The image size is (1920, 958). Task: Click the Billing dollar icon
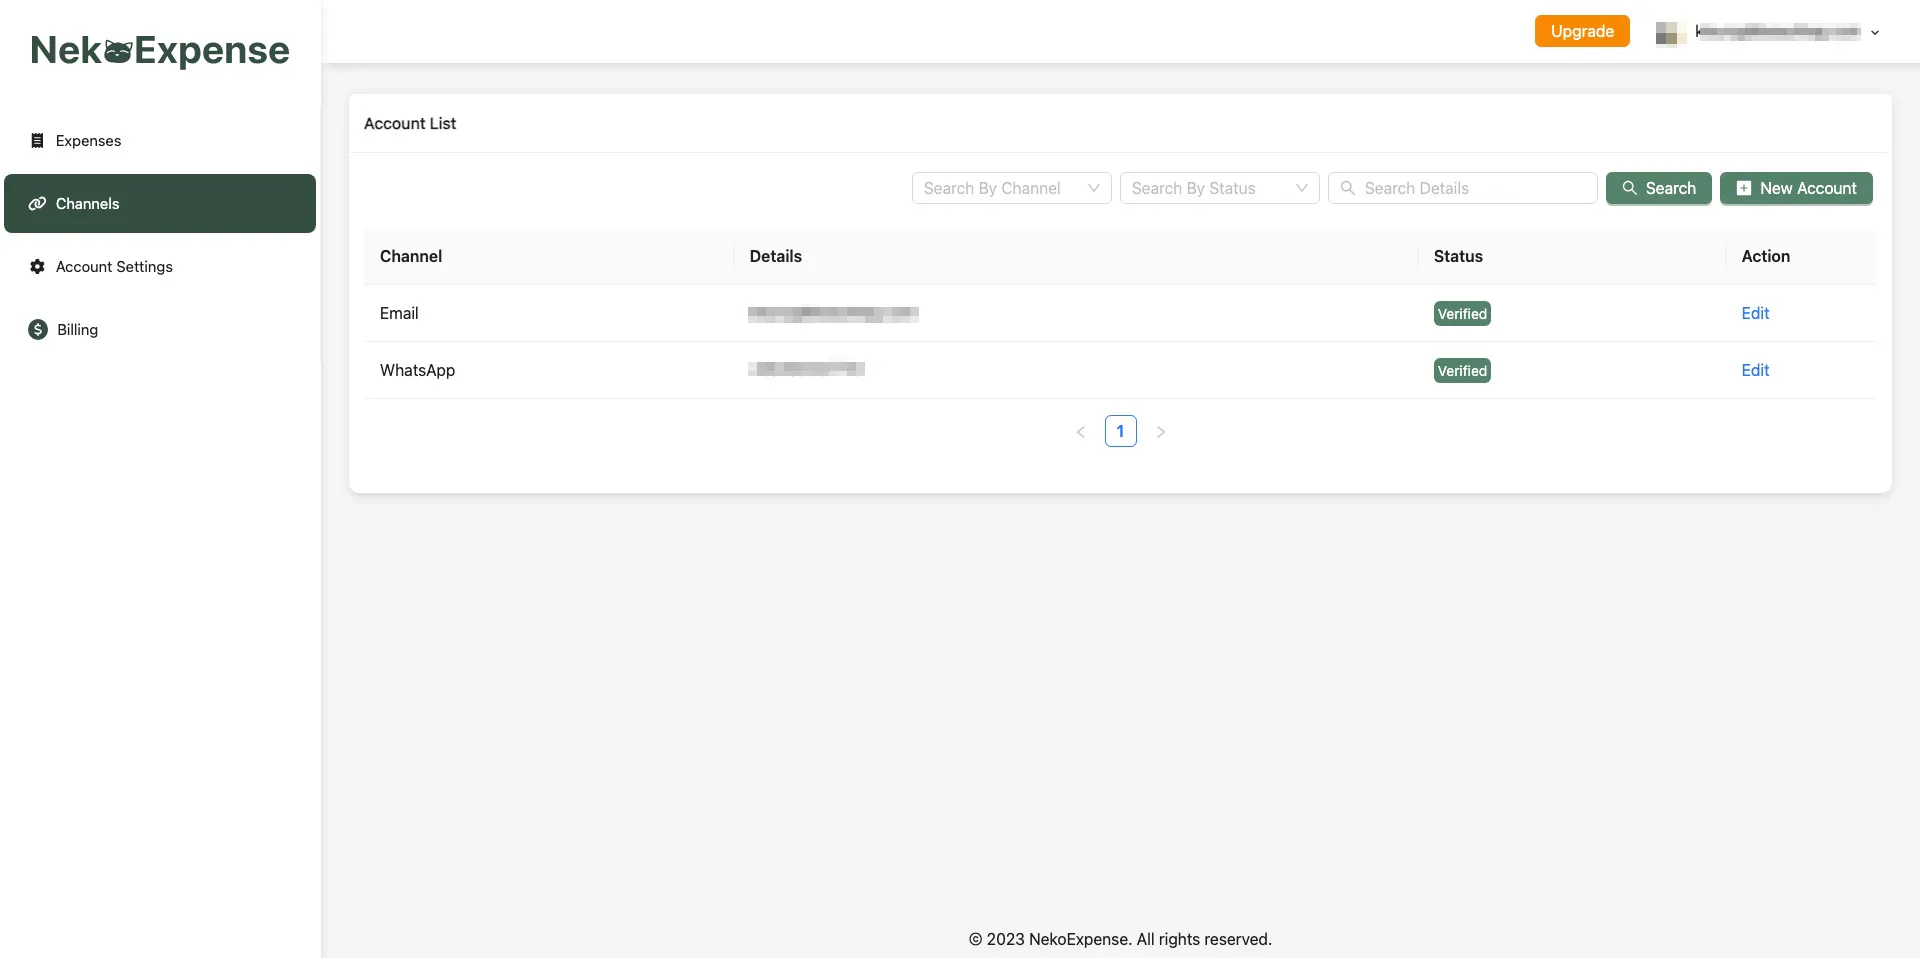(x=38, y=330)
